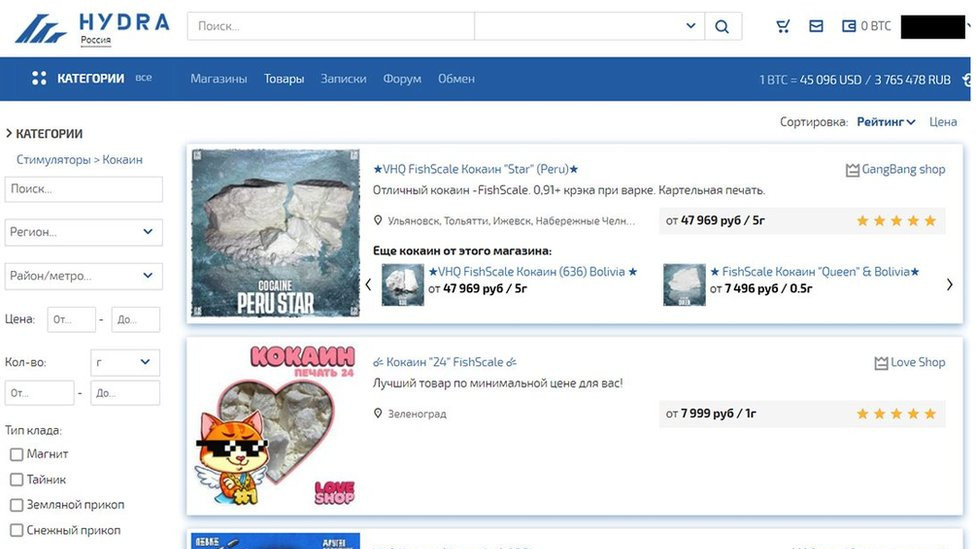
Task: Open the shopping cart icon
Action: click(x=783, y=26)
